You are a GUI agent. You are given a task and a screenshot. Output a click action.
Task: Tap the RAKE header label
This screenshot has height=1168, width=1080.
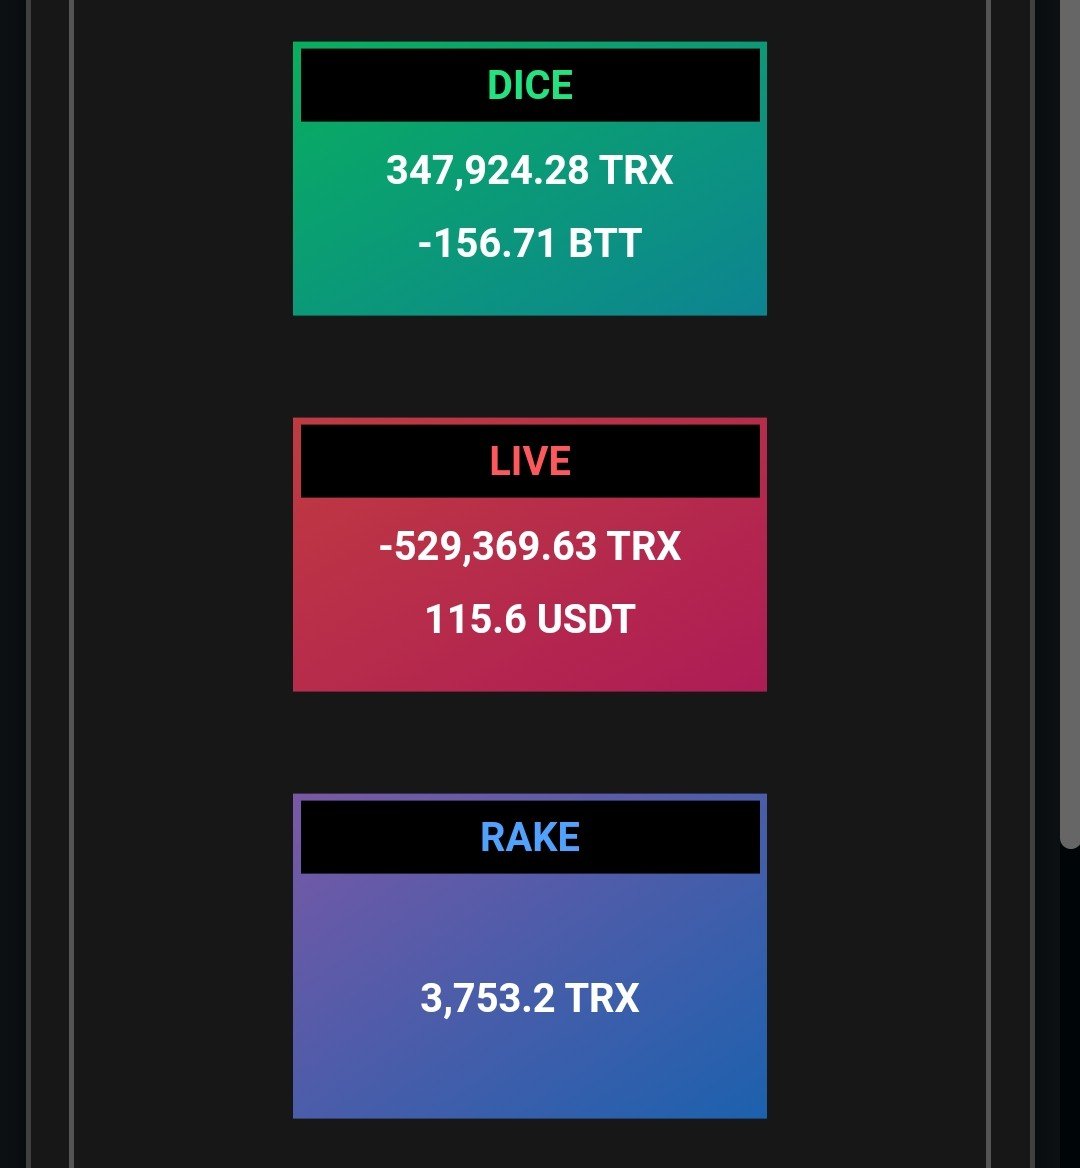coord(530,838)
